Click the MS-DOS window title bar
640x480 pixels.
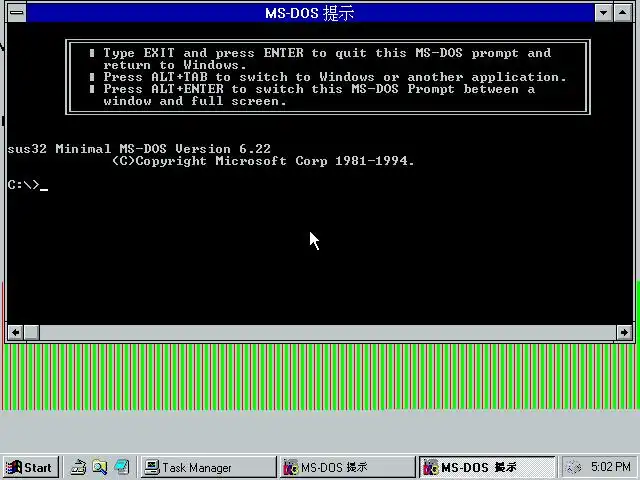[x=310, y=13]
